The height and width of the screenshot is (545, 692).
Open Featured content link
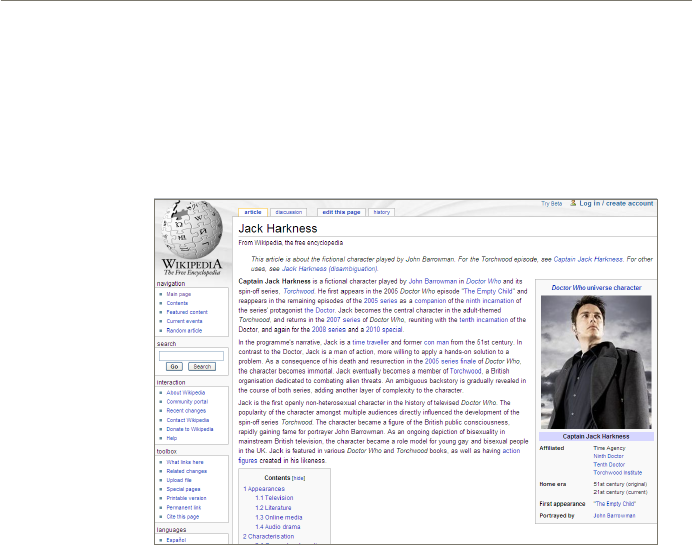tap(187, 312)
